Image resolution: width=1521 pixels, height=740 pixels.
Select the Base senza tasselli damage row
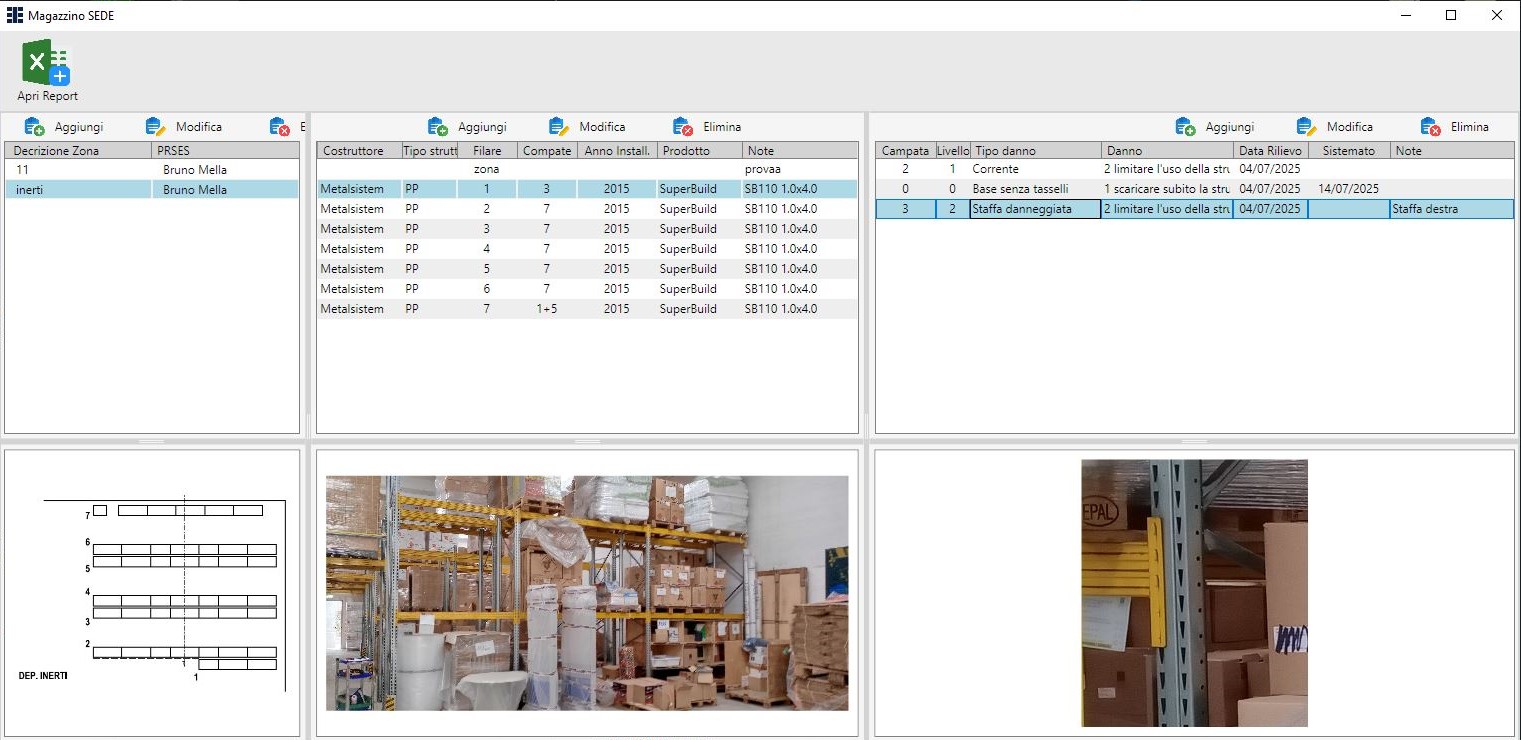(1020, 189)
